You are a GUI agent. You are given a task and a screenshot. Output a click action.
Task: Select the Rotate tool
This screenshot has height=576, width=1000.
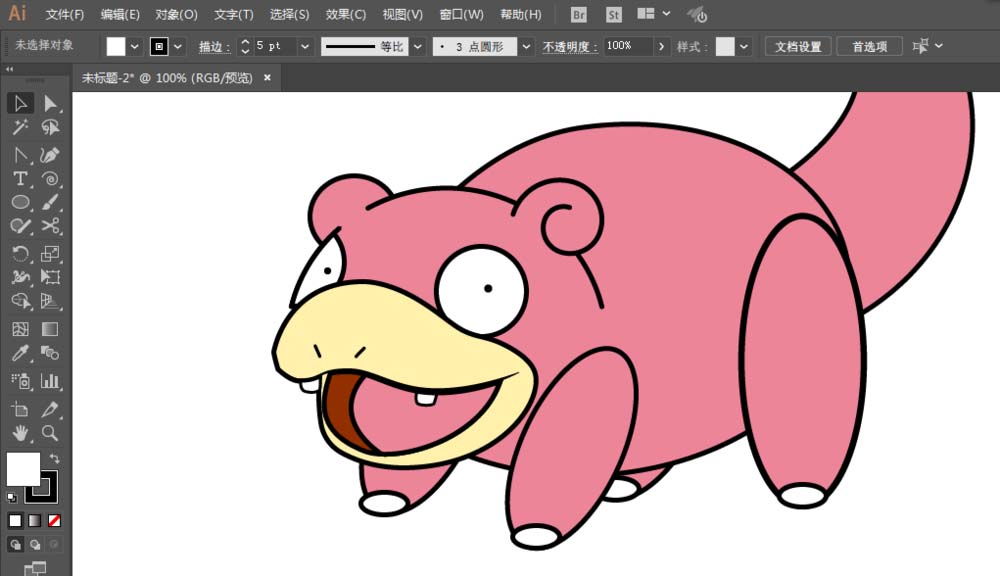[x=20, y=254]
